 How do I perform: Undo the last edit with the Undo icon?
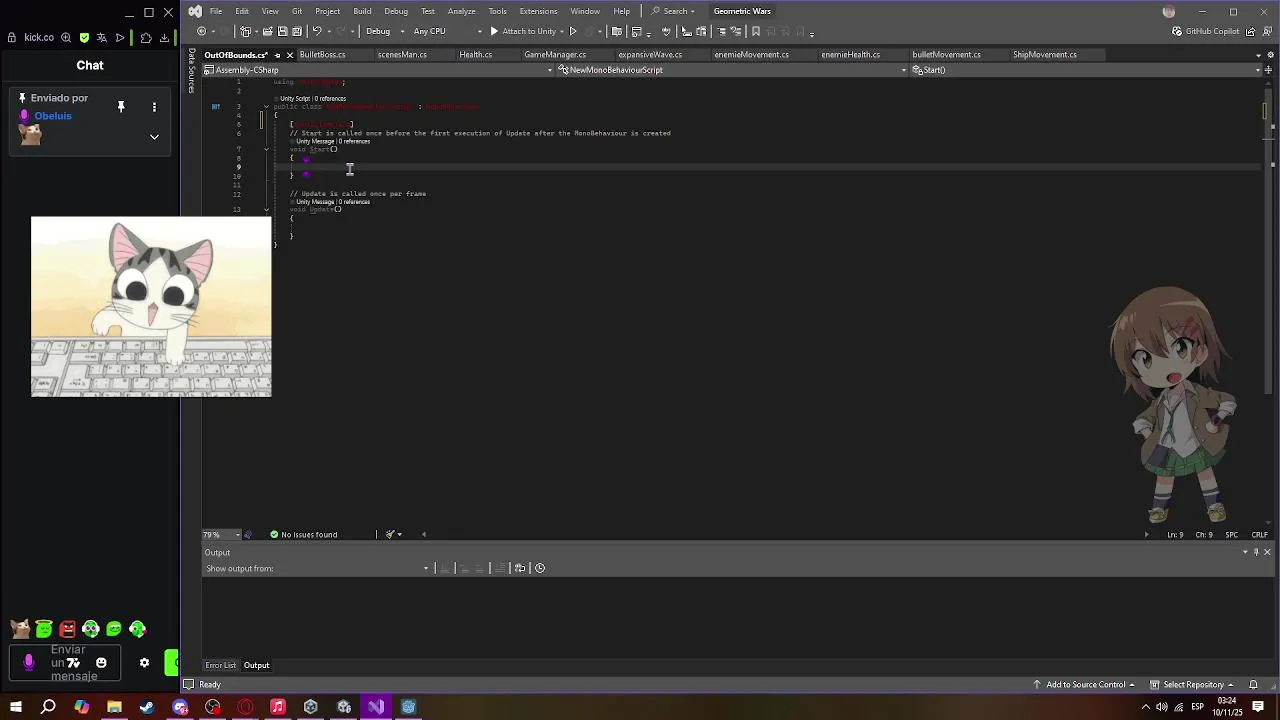[317, 31]
